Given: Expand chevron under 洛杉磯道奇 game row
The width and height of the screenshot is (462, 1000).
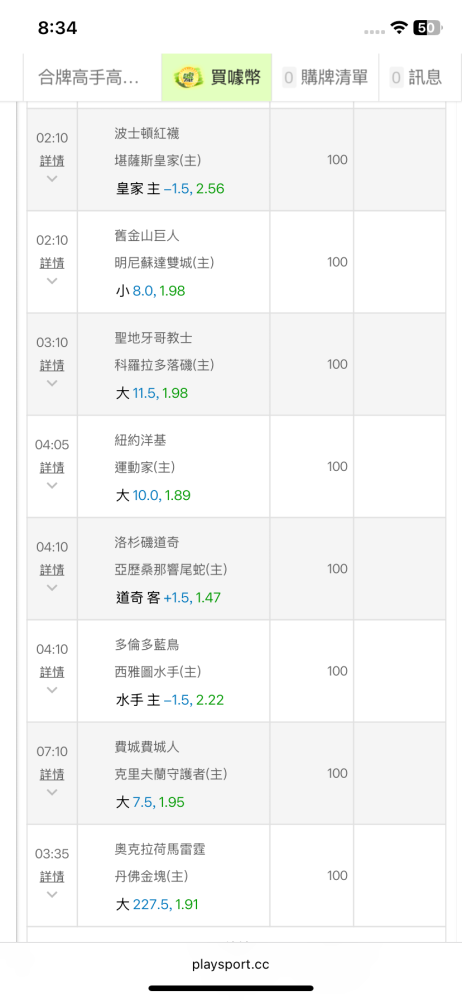Looking at the screenshot, I should pos(52,587).
